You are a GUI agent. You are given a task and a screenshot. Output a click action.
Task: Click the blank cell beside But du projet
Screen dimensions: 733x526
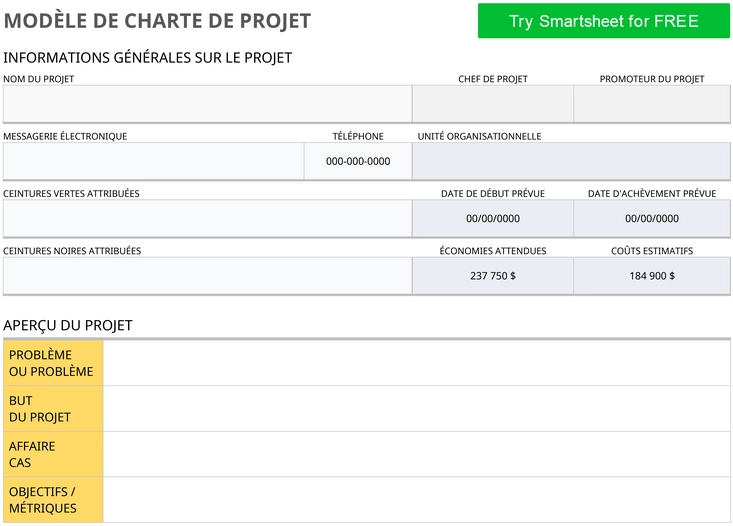(x=417, y=409)
